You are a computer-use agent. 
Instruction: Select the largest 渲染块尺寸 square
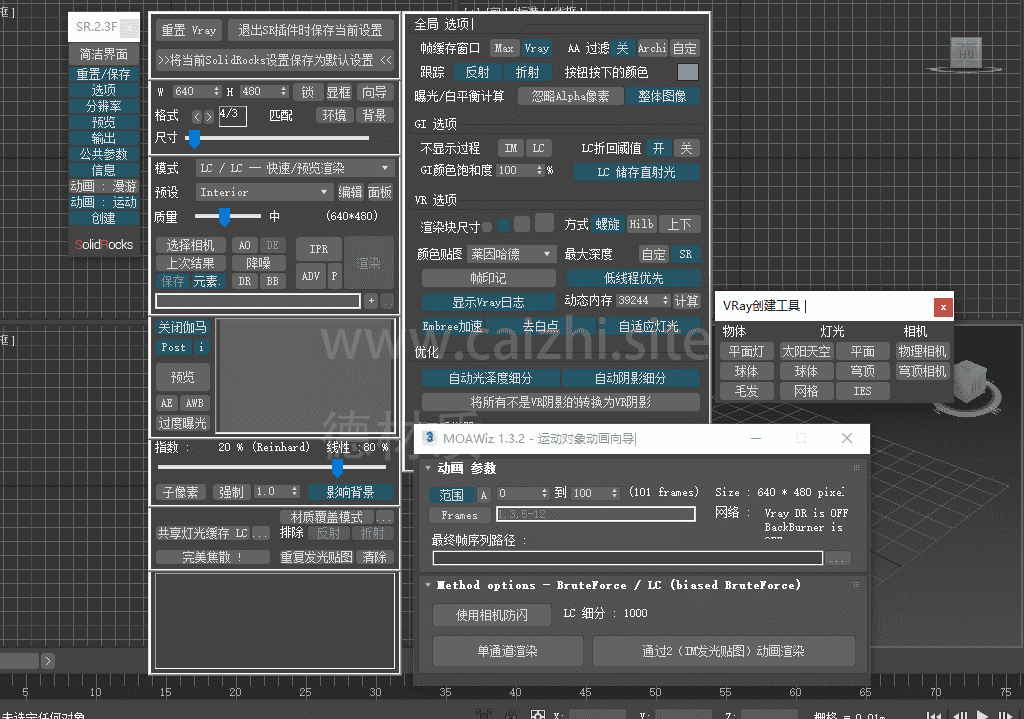click(544, 223)
